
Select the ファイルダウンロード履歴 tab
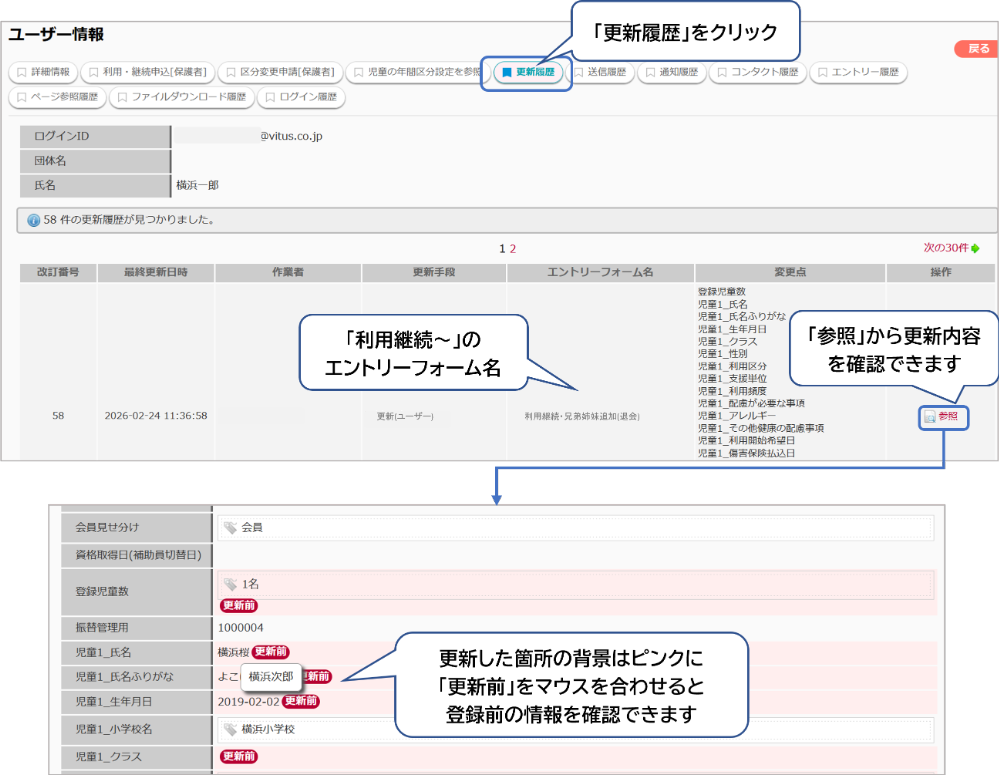point(180,98)
